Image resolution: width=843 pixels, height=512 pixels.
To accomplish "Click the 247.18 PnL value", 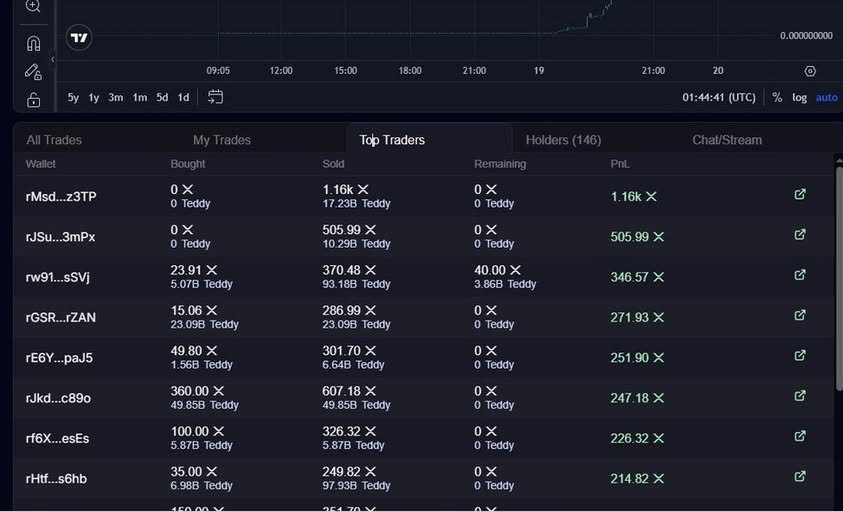I will (637, 399).
